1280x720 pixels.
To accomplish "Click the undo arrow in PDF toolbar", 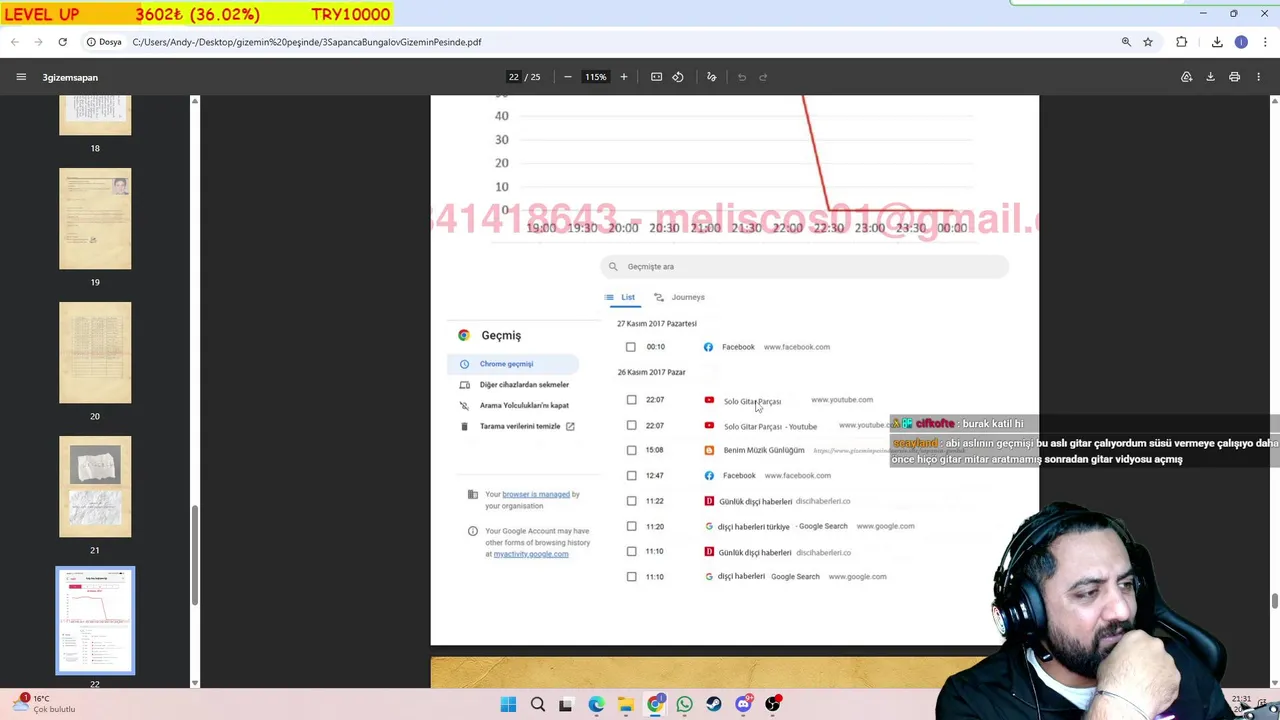I will [x=742, y=77].
